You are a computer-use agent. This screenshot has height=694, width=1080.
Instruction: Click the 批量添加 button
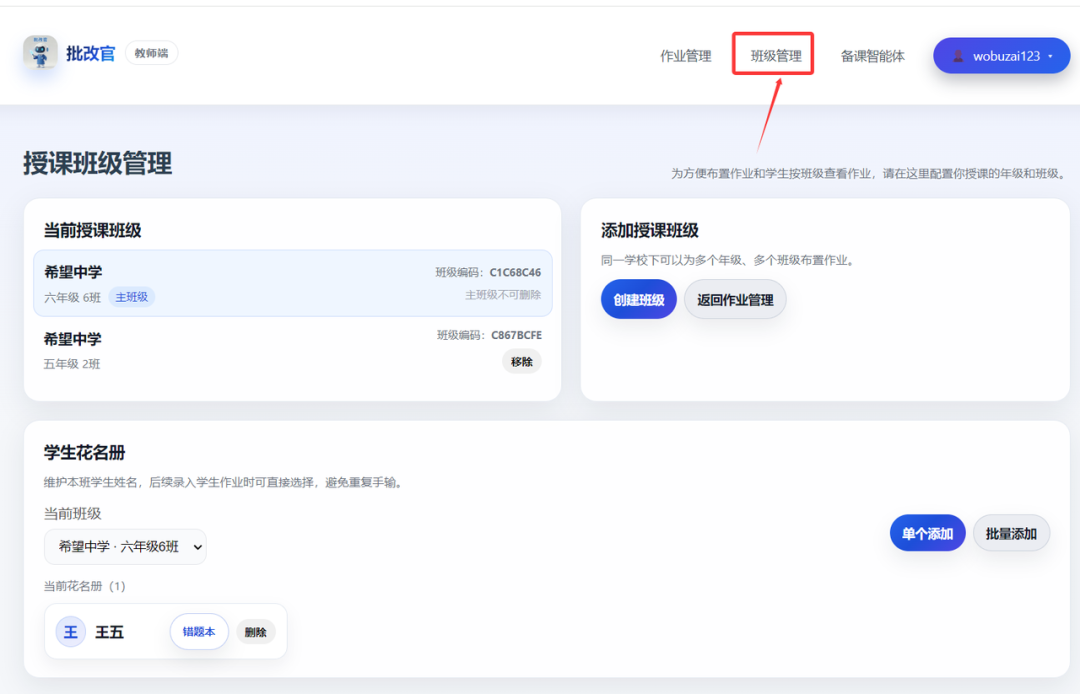[1010, 533]
